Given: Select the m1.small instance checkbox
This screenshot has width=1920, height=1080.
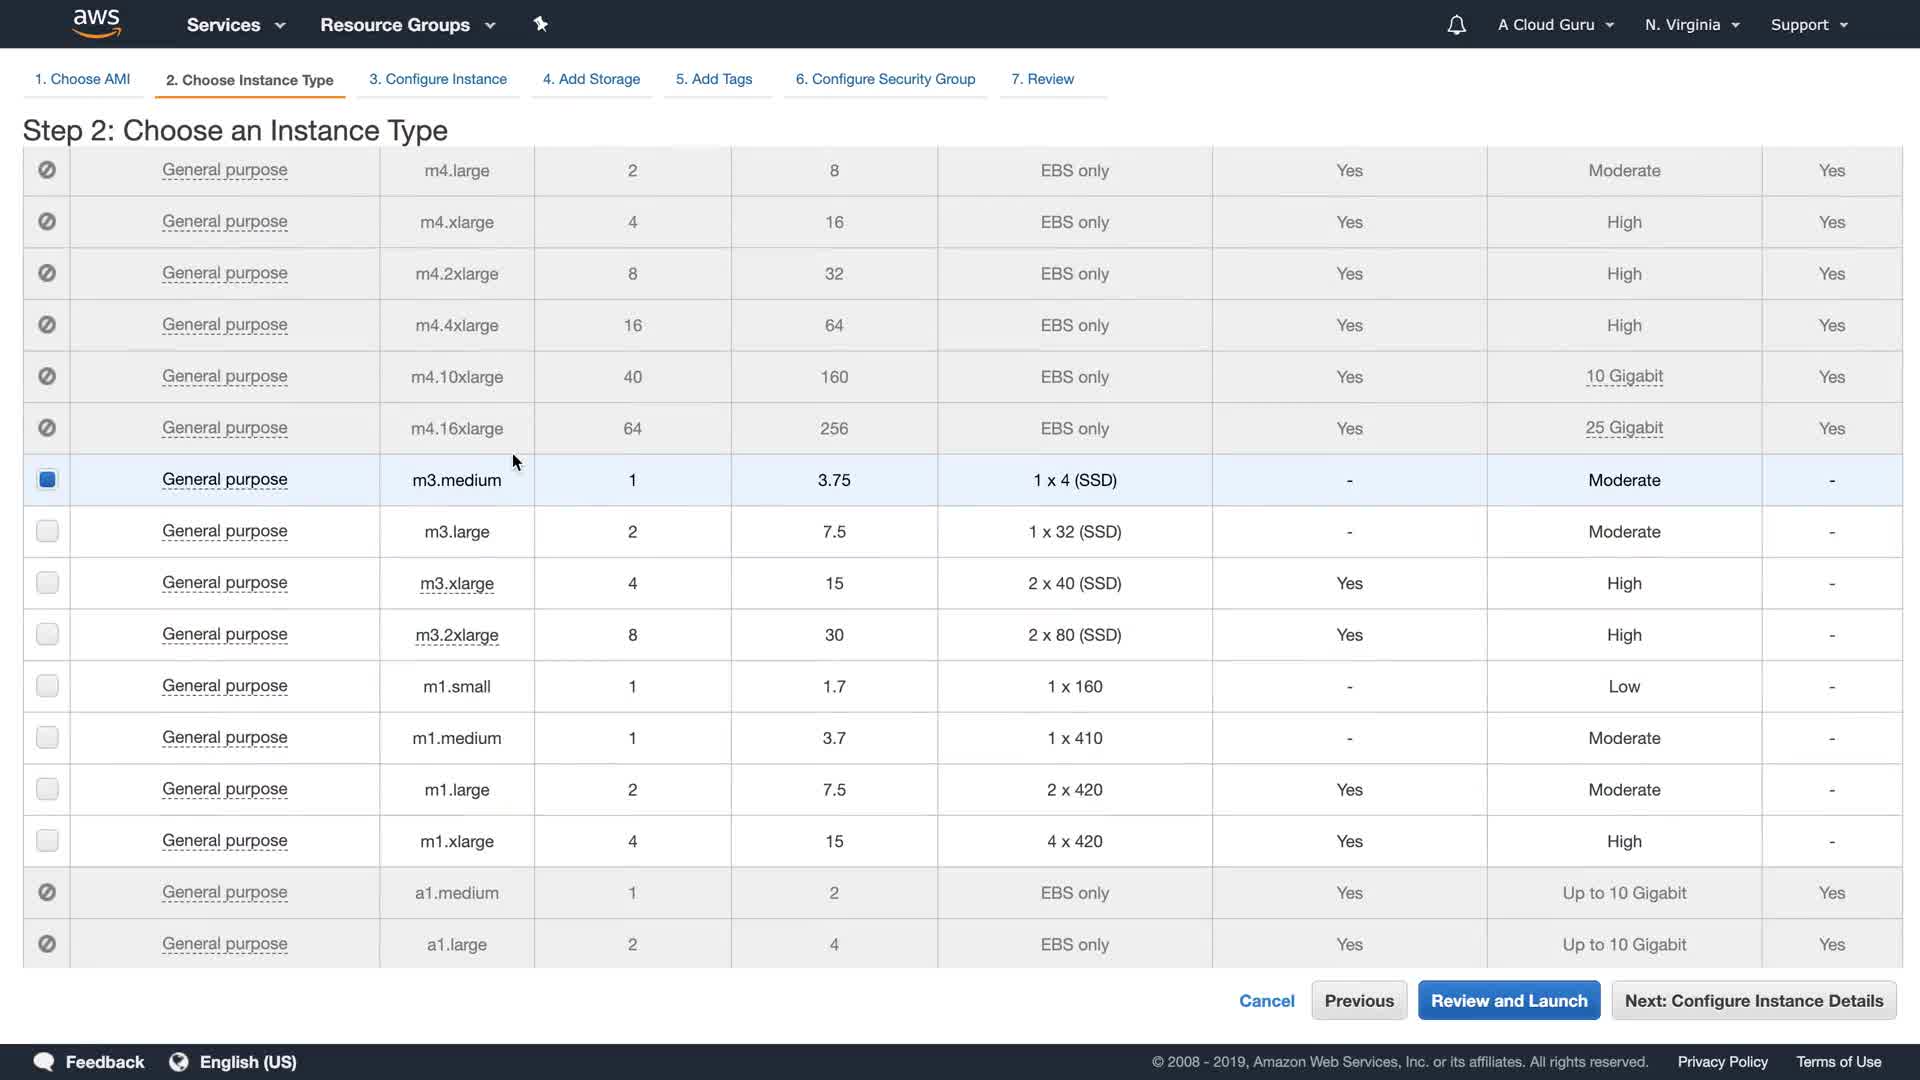Looking at the screenshot, I should 47,686.
